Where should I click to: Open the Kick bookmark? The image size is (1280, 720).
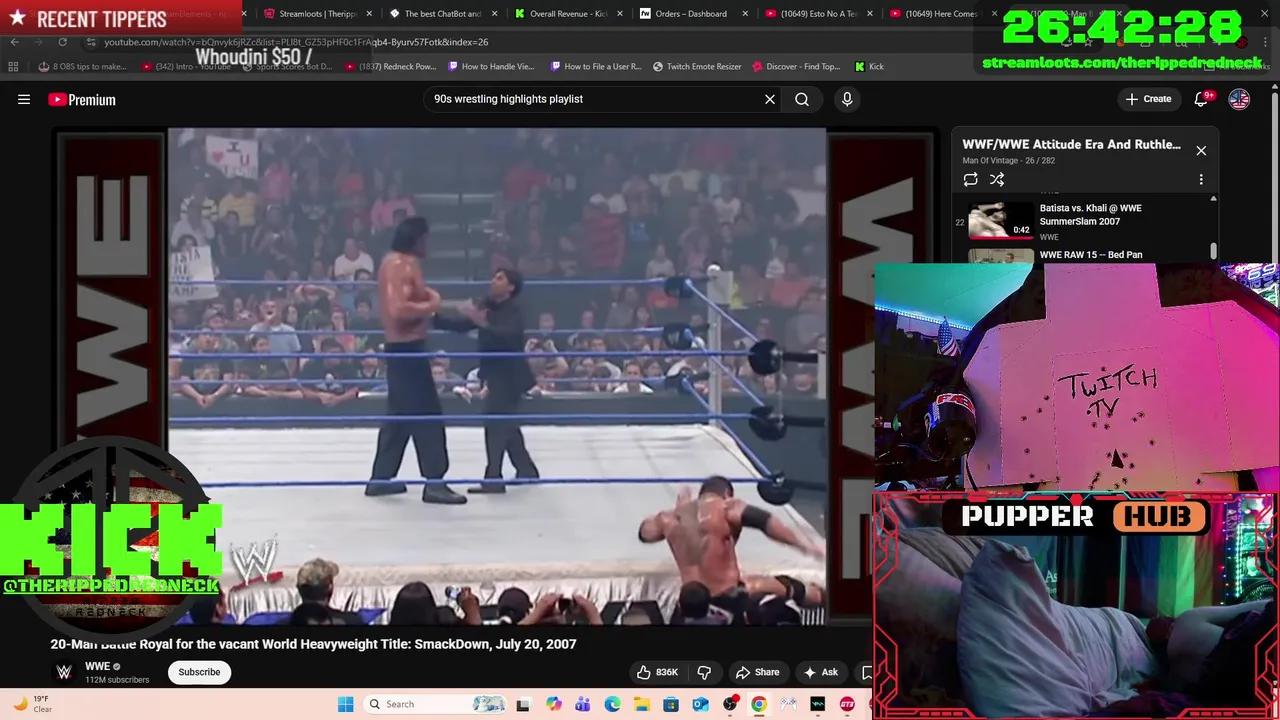(x=869, y=67)
